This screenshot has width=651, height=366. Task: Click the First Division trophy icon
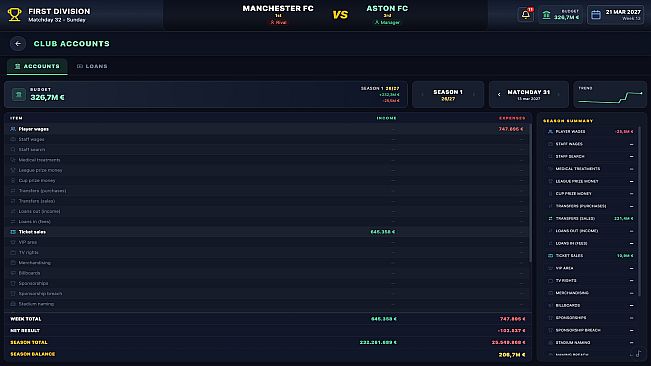(15, 15)
